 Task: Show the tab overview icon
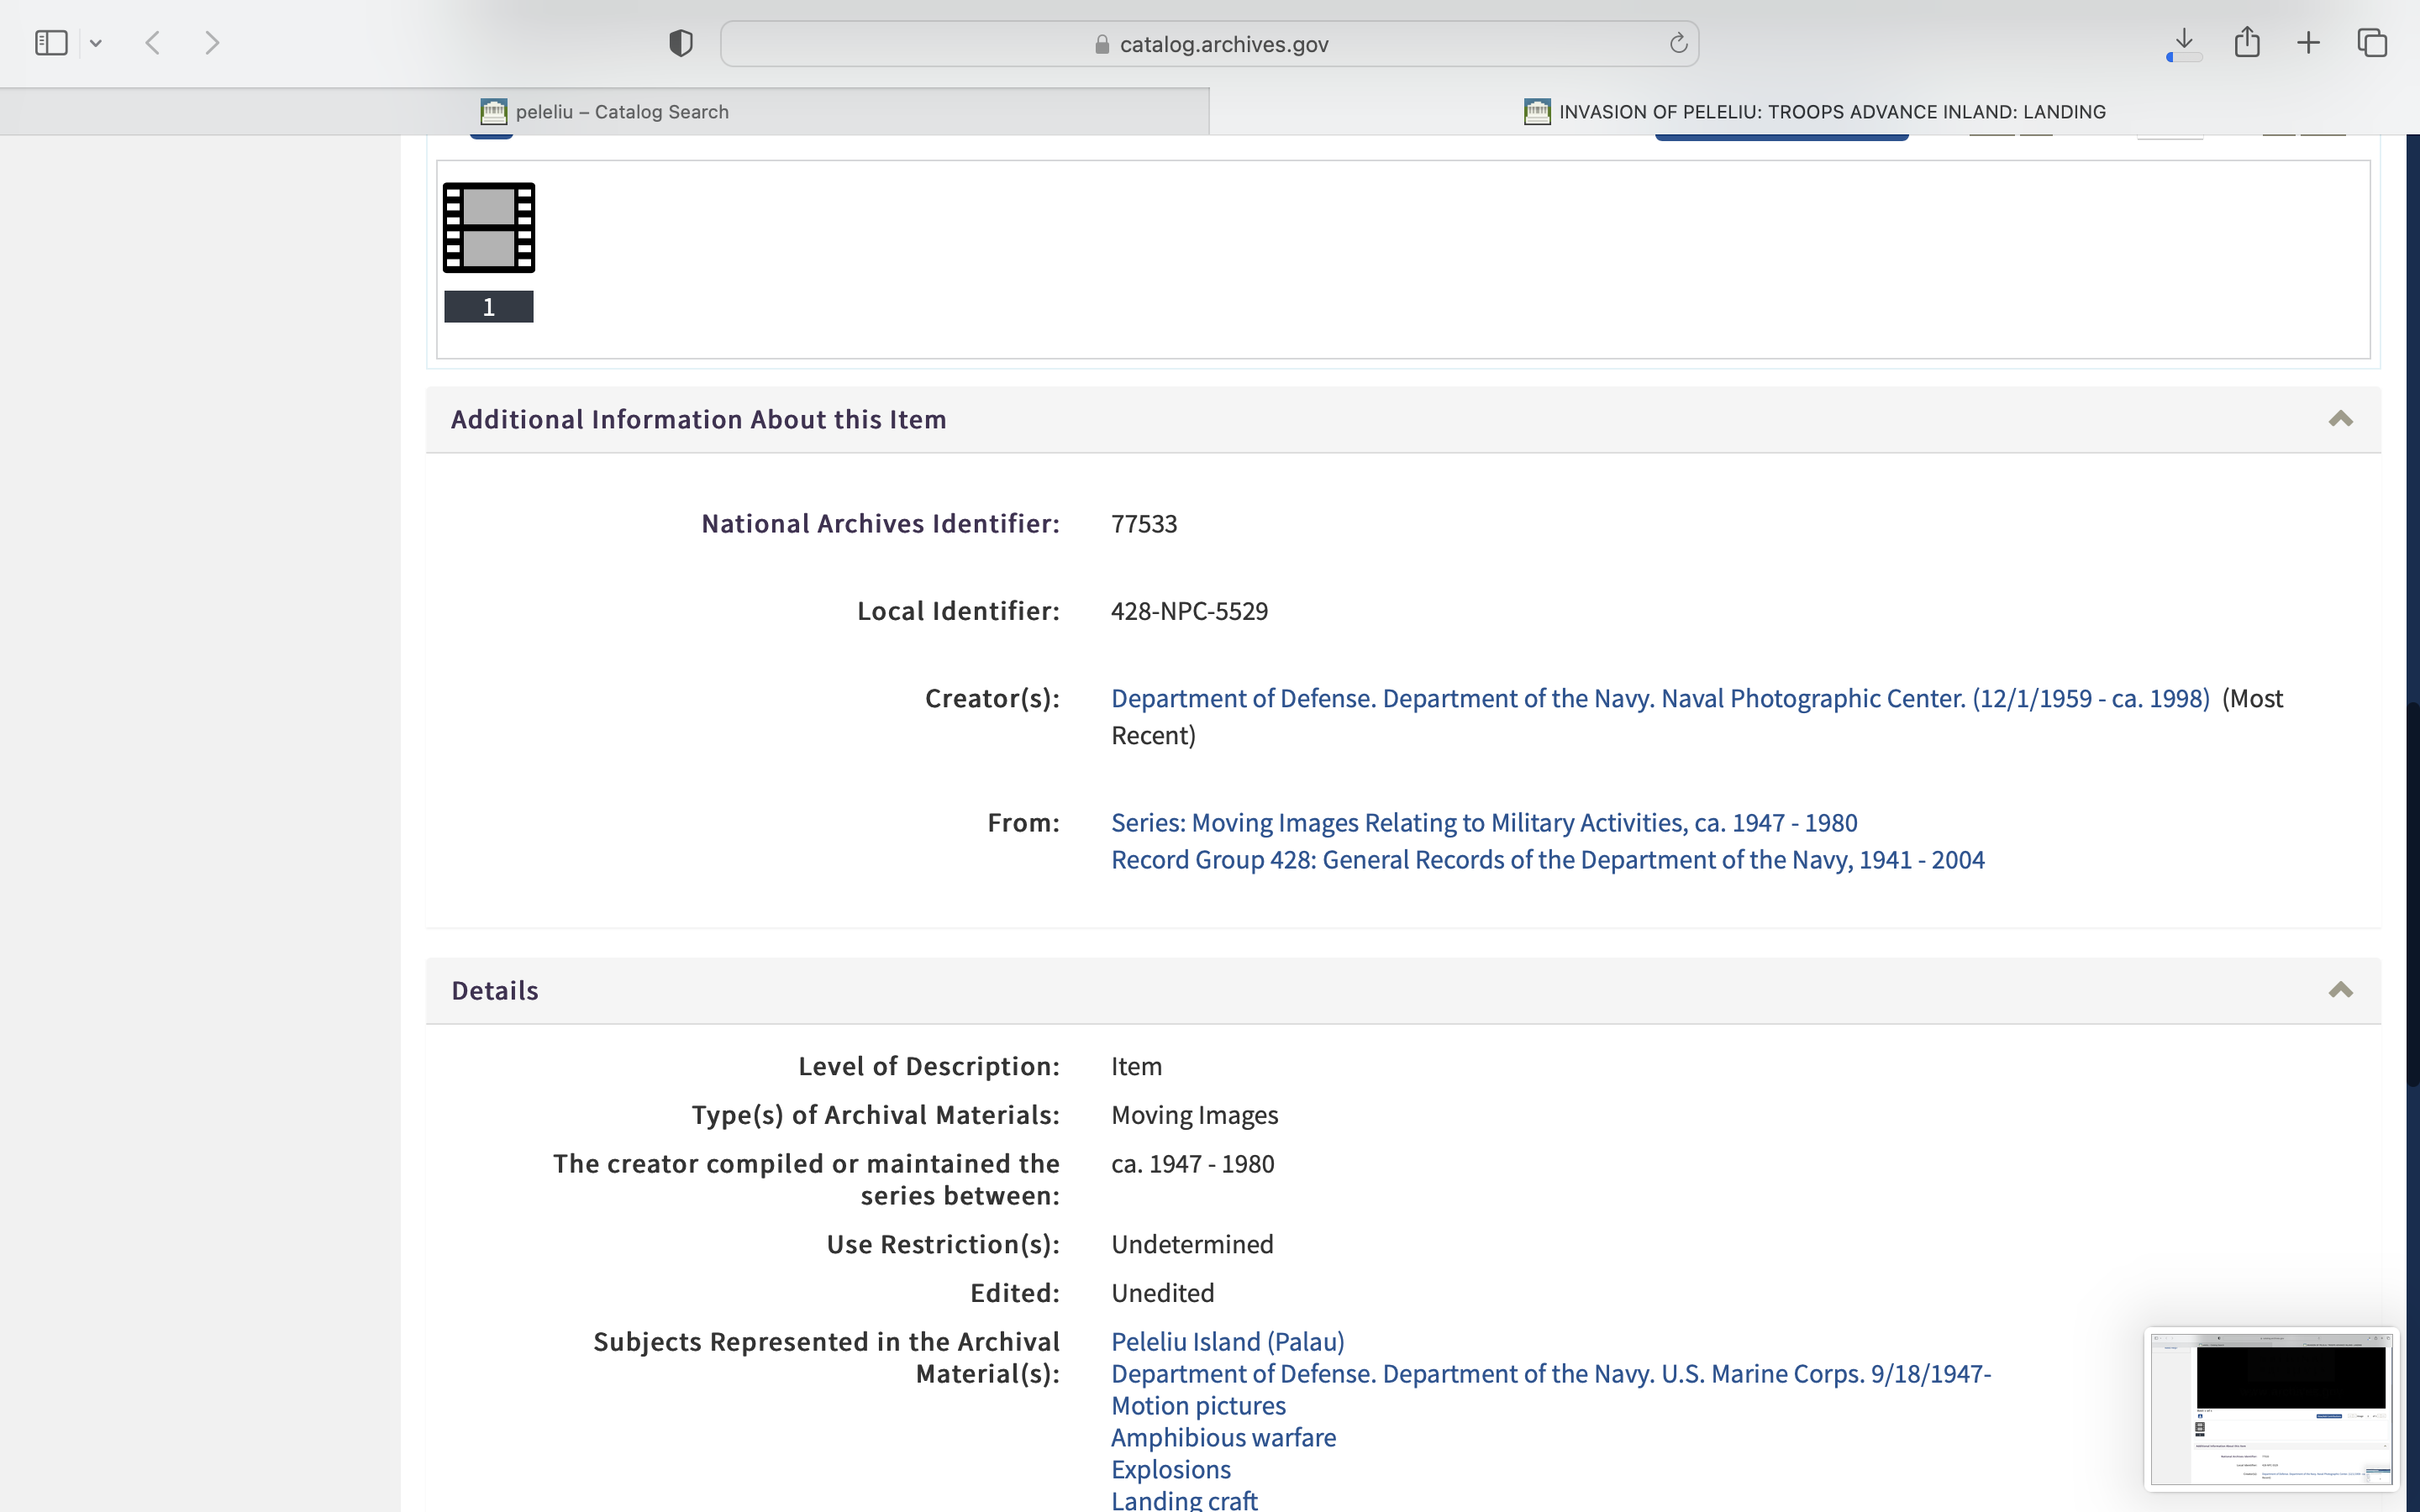(x=2372, y=43)
